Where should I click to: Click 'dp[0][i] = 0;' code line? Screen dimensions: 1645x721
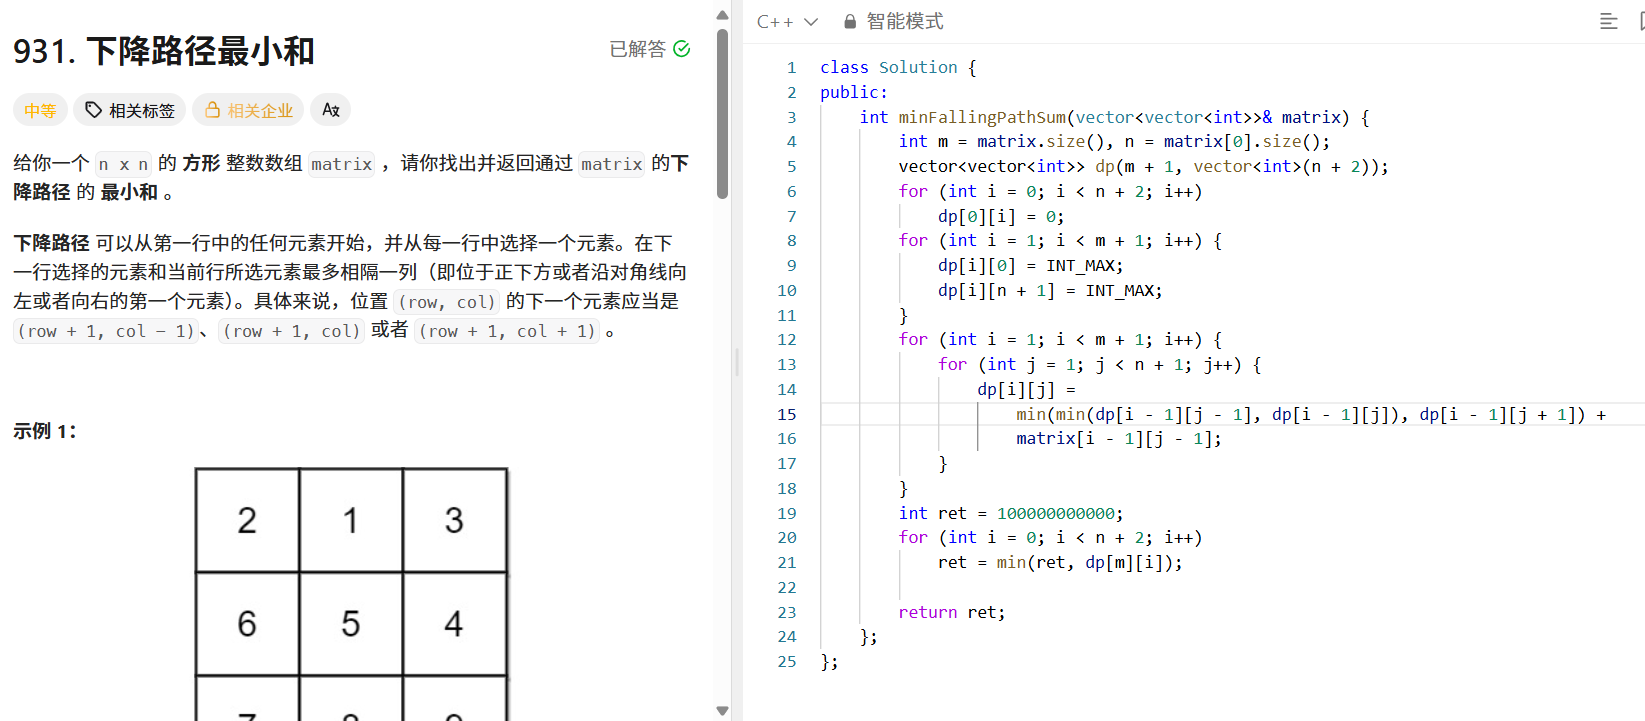(x=1001, y=216)
